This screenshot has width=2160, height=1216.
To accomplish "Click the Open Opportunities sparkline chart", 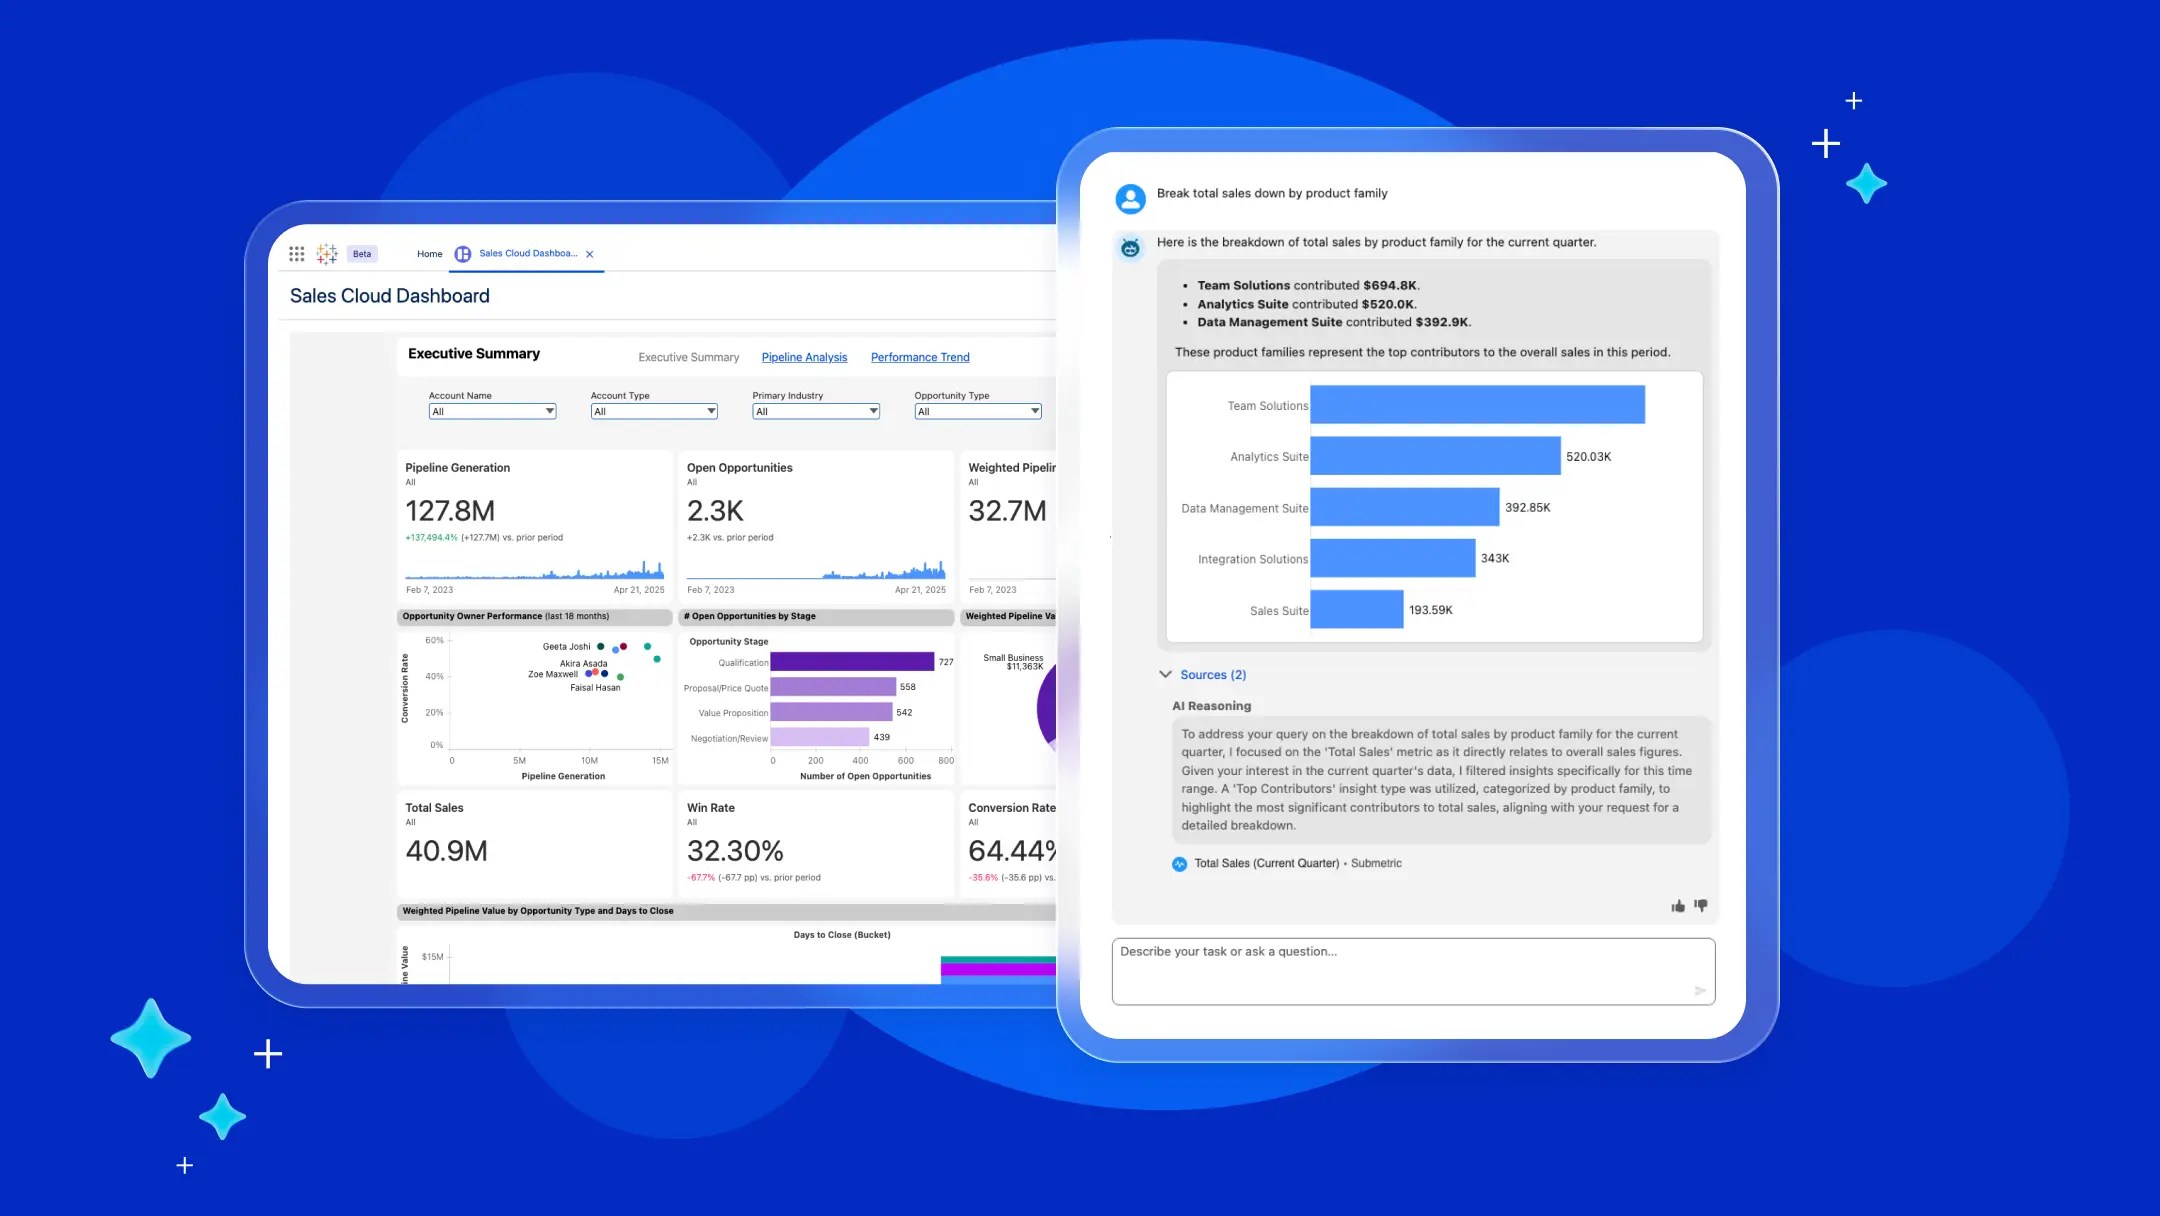I will (x=816, y=570).
